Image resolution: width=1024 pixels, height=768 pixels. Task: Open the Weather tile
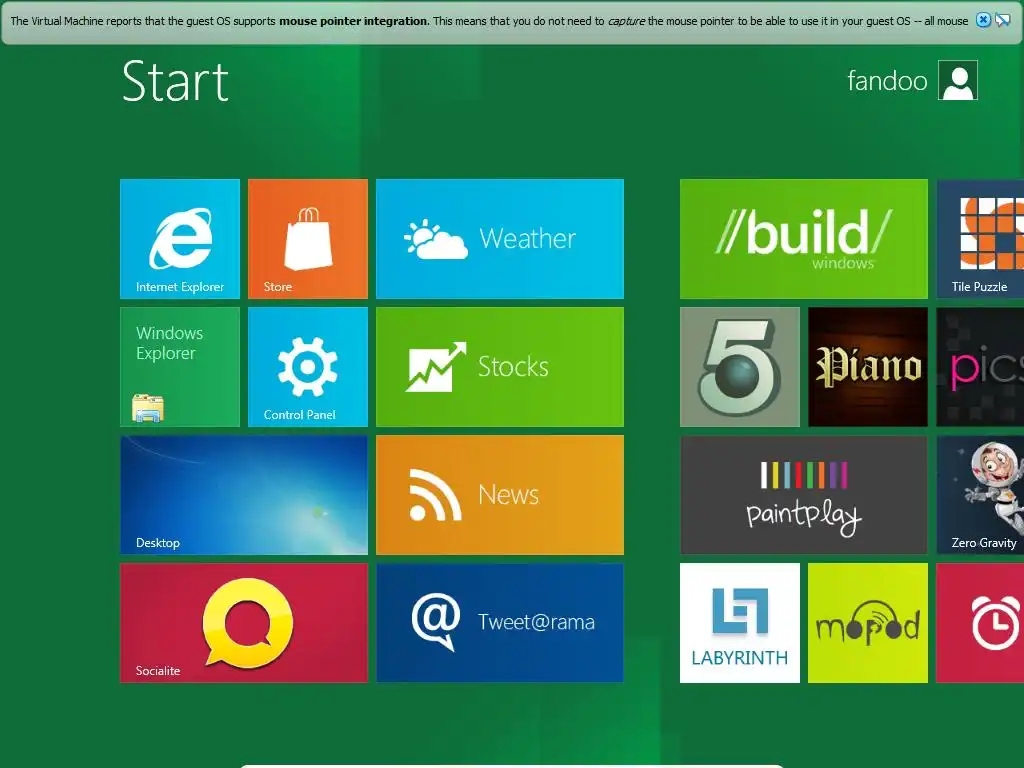tap(500, 239)
